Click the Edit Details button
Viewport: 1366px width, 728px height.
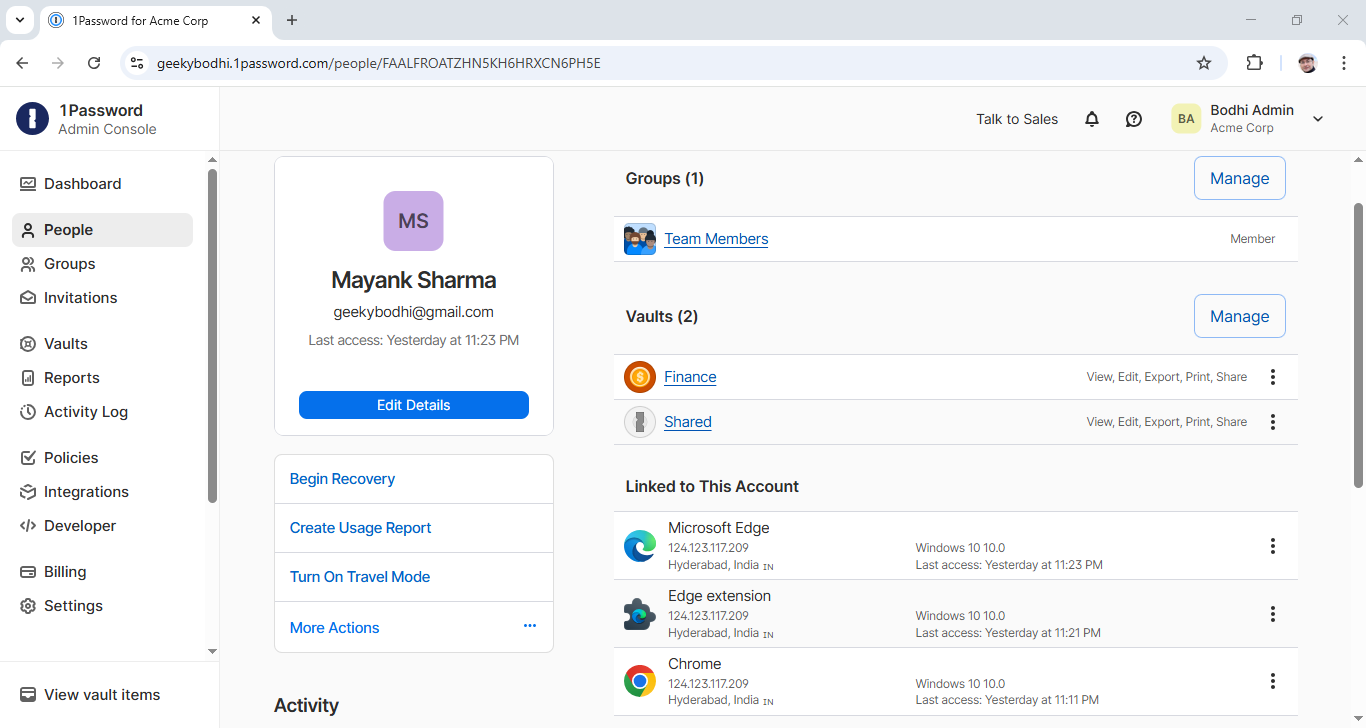tap(413, 405)
